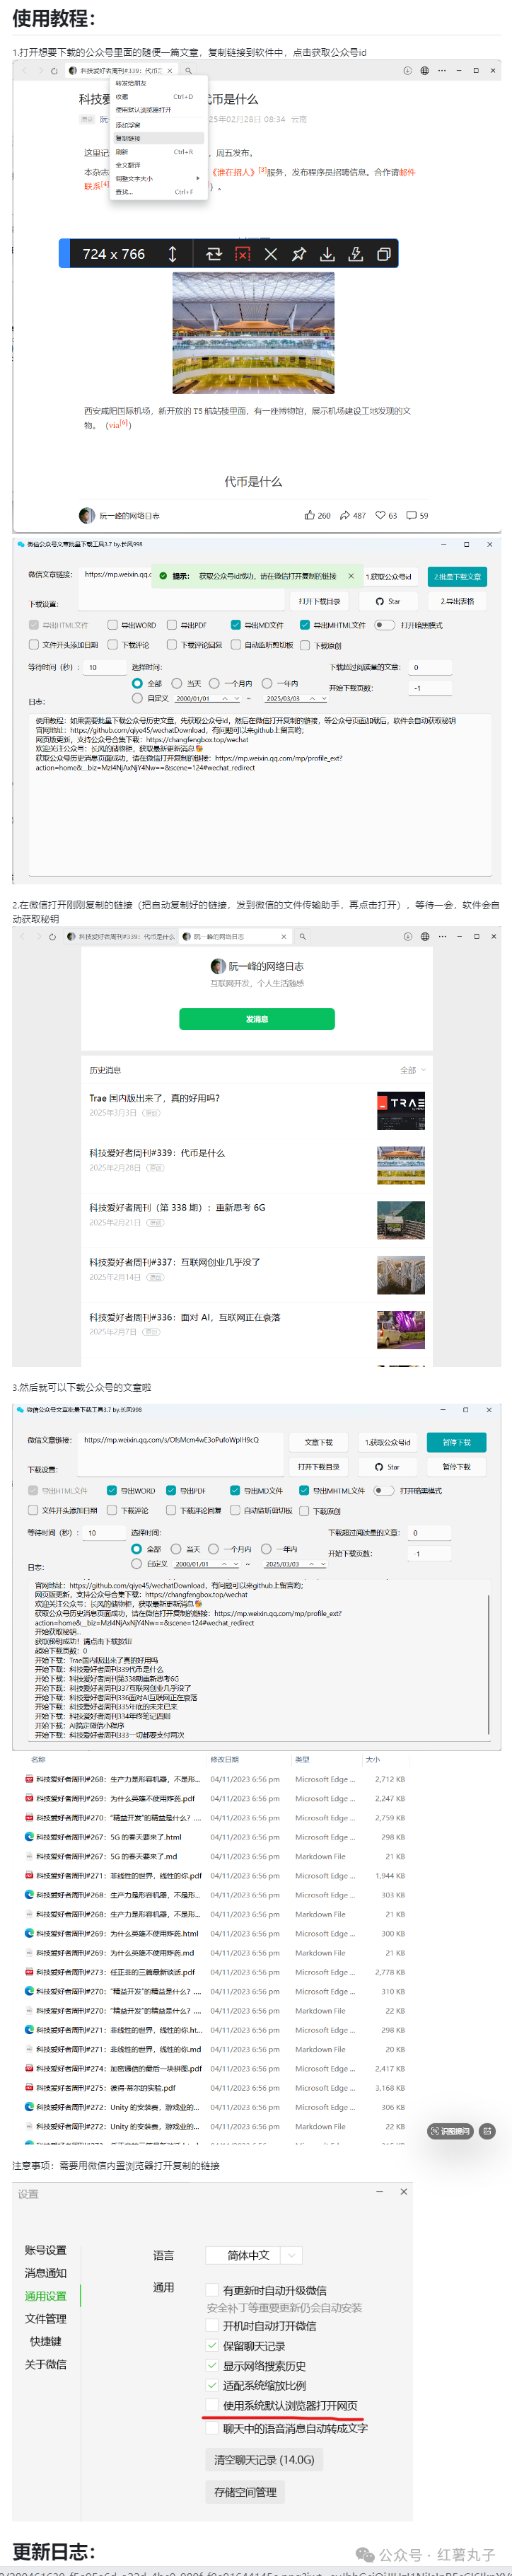This screenshot has height=2576, width=512.
Task: Click the green 暂停下载 button
Action: 457,1442
